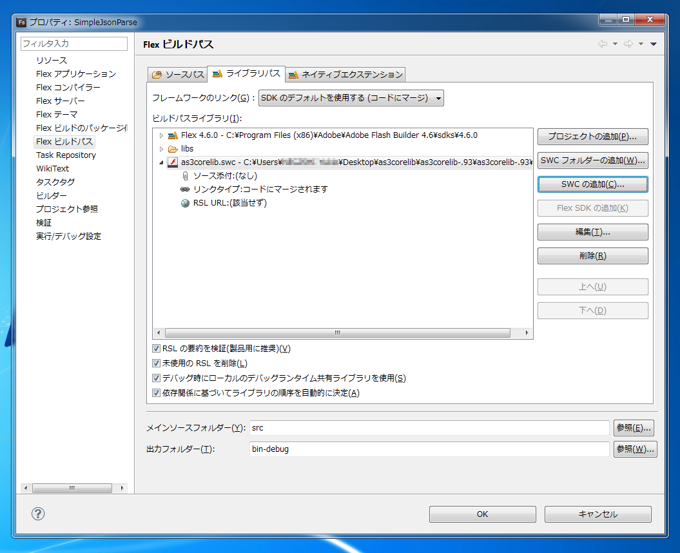Select リソース in the sidebar
Screen dimensions: 680x553
pos(52,60)
